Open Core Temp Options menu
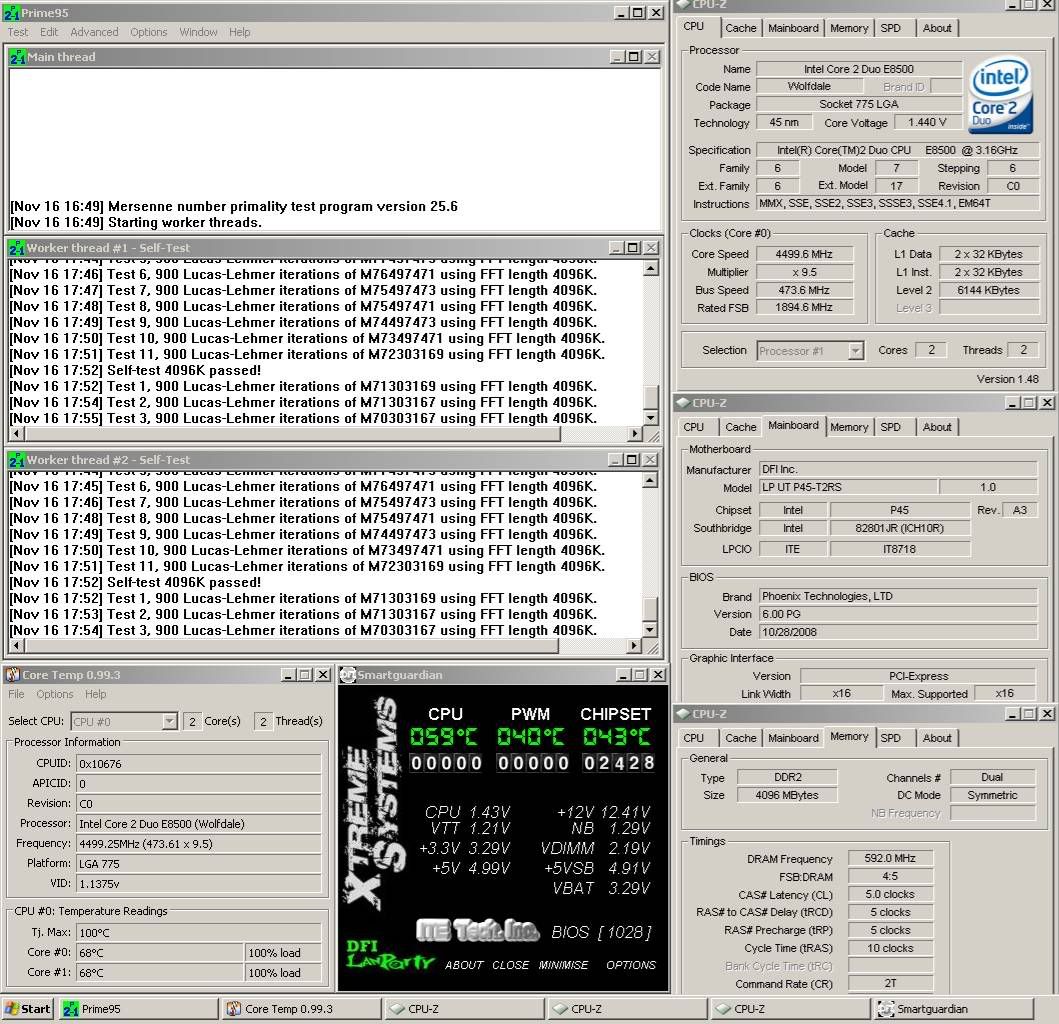Image resolution: width=1059 pixels, height=1024 pixels. coord(55,694)
